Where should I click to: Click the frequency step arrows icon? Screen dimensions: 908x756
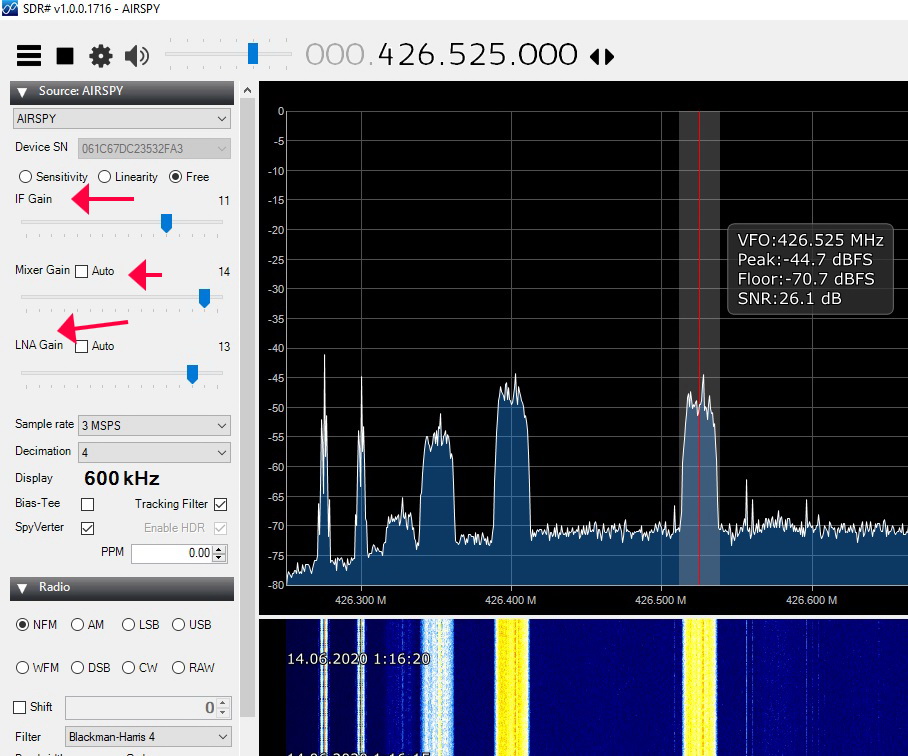point(602,57)
